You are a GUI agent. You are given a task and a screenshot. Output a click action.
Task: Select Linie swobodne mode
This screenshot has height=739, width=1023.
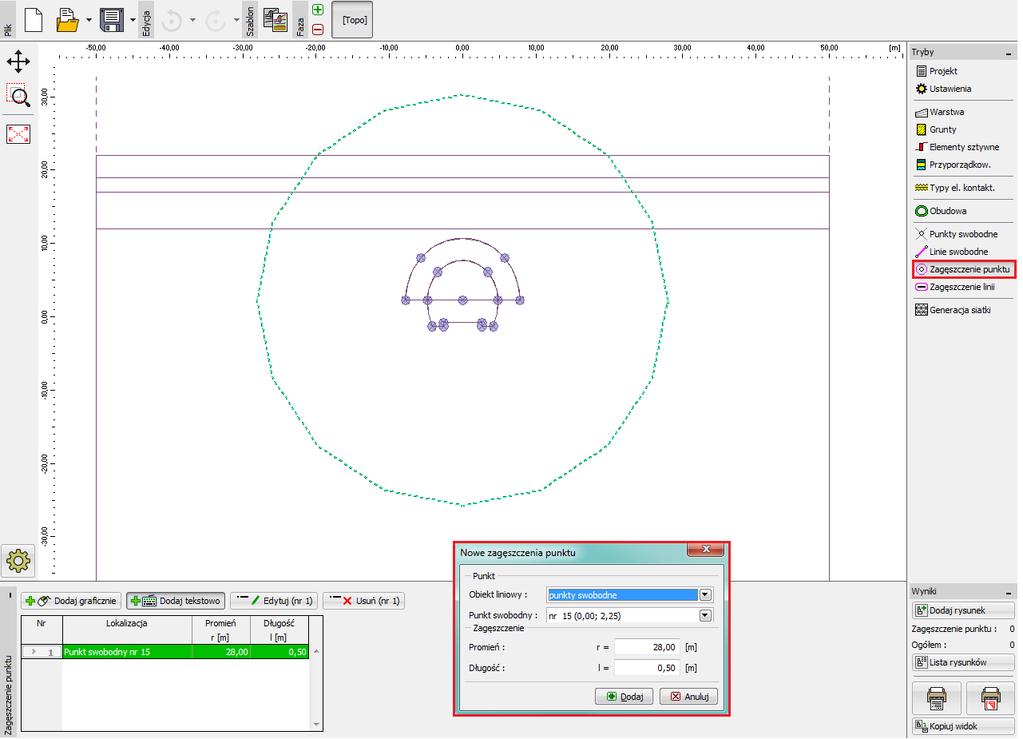[x=952, y=252]
